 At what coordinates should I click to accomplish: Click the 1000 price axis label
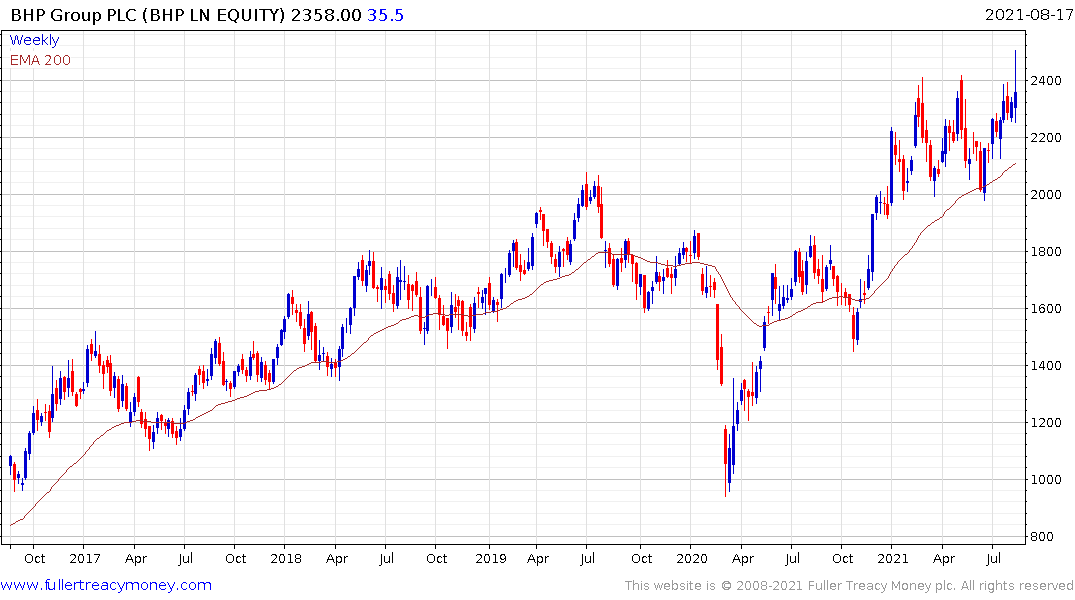coord(1046,479)
